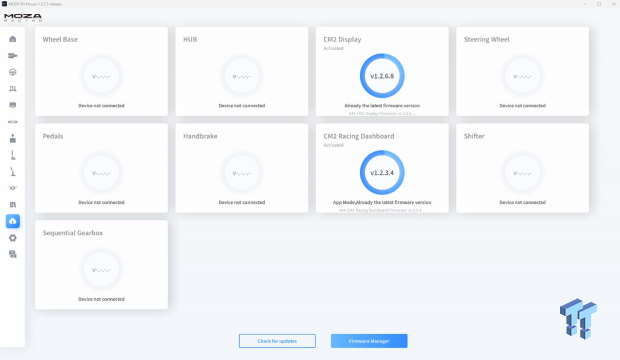The height and width of the screenshot is (360, 620).
Task: Click empty version circle in Pedals card
Action: point(101,173)
